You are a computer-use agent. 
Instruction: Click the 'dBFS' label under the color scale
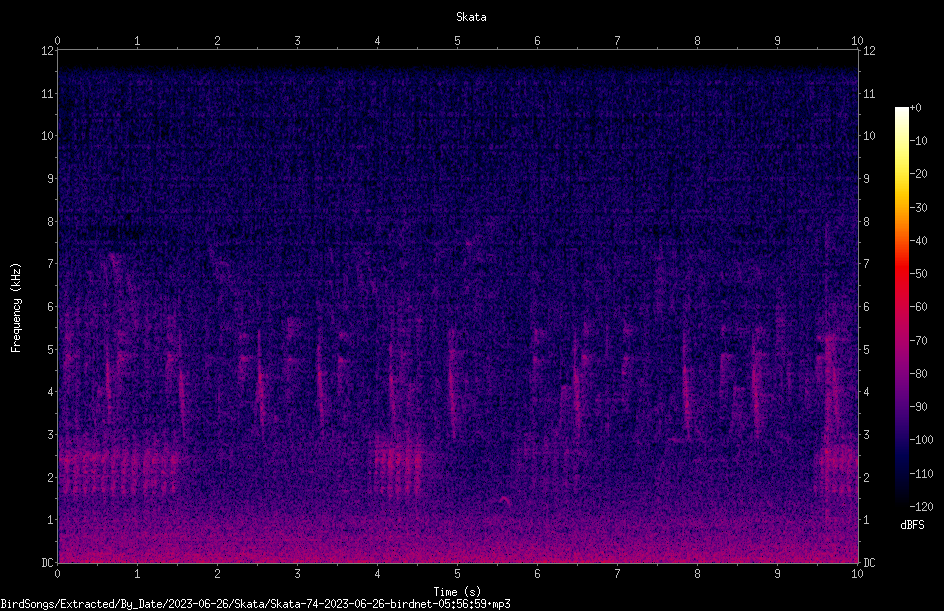coord(912,525)
